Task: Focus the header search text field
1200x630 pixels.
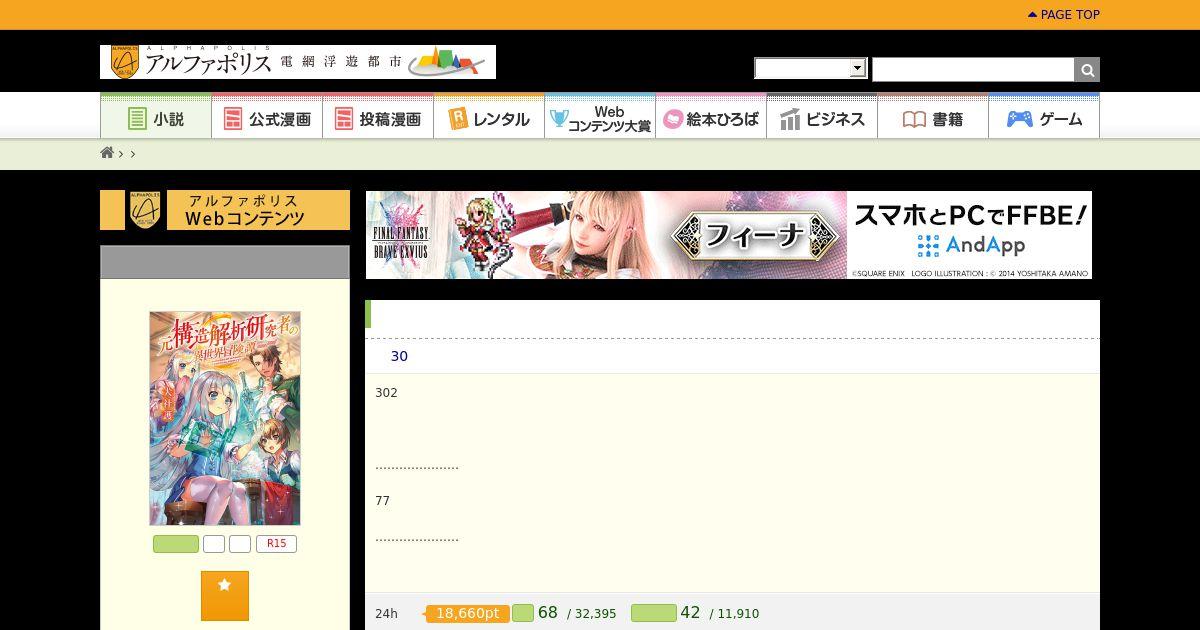Action: 973,69
